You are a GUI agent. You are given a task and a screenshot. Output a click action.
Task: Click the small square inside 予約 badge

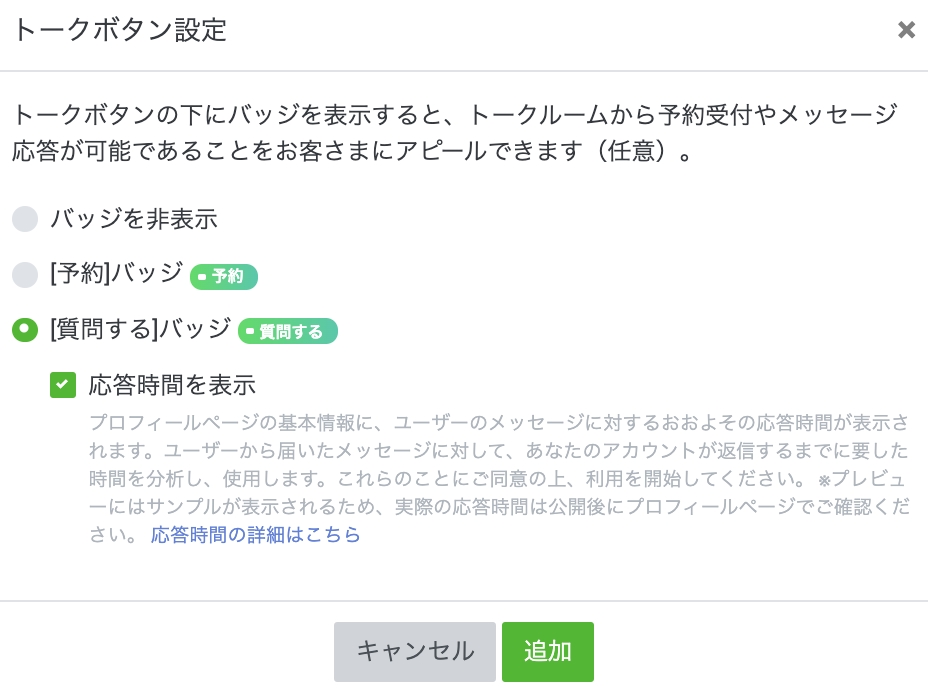(x=204, y=277)
